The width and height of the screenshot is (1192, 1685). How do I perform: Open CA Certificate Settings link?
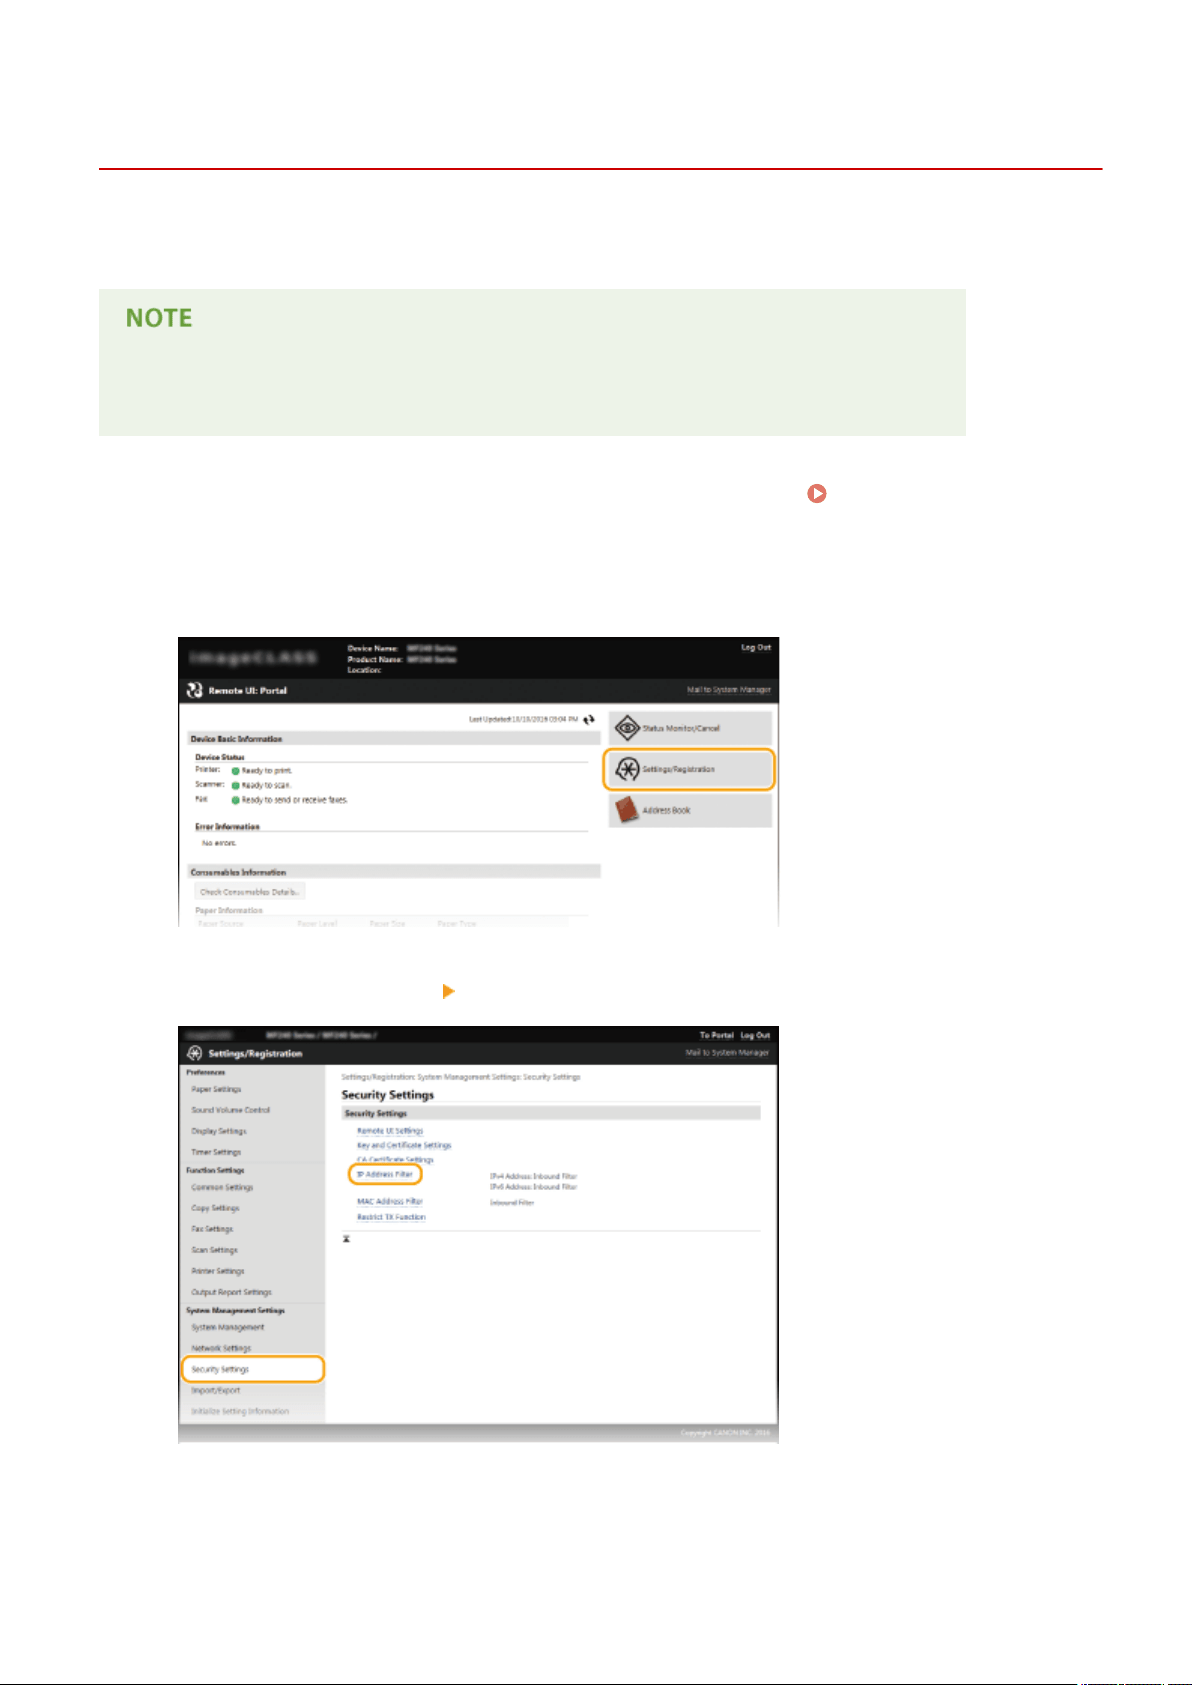click(x=395, y=1159)
